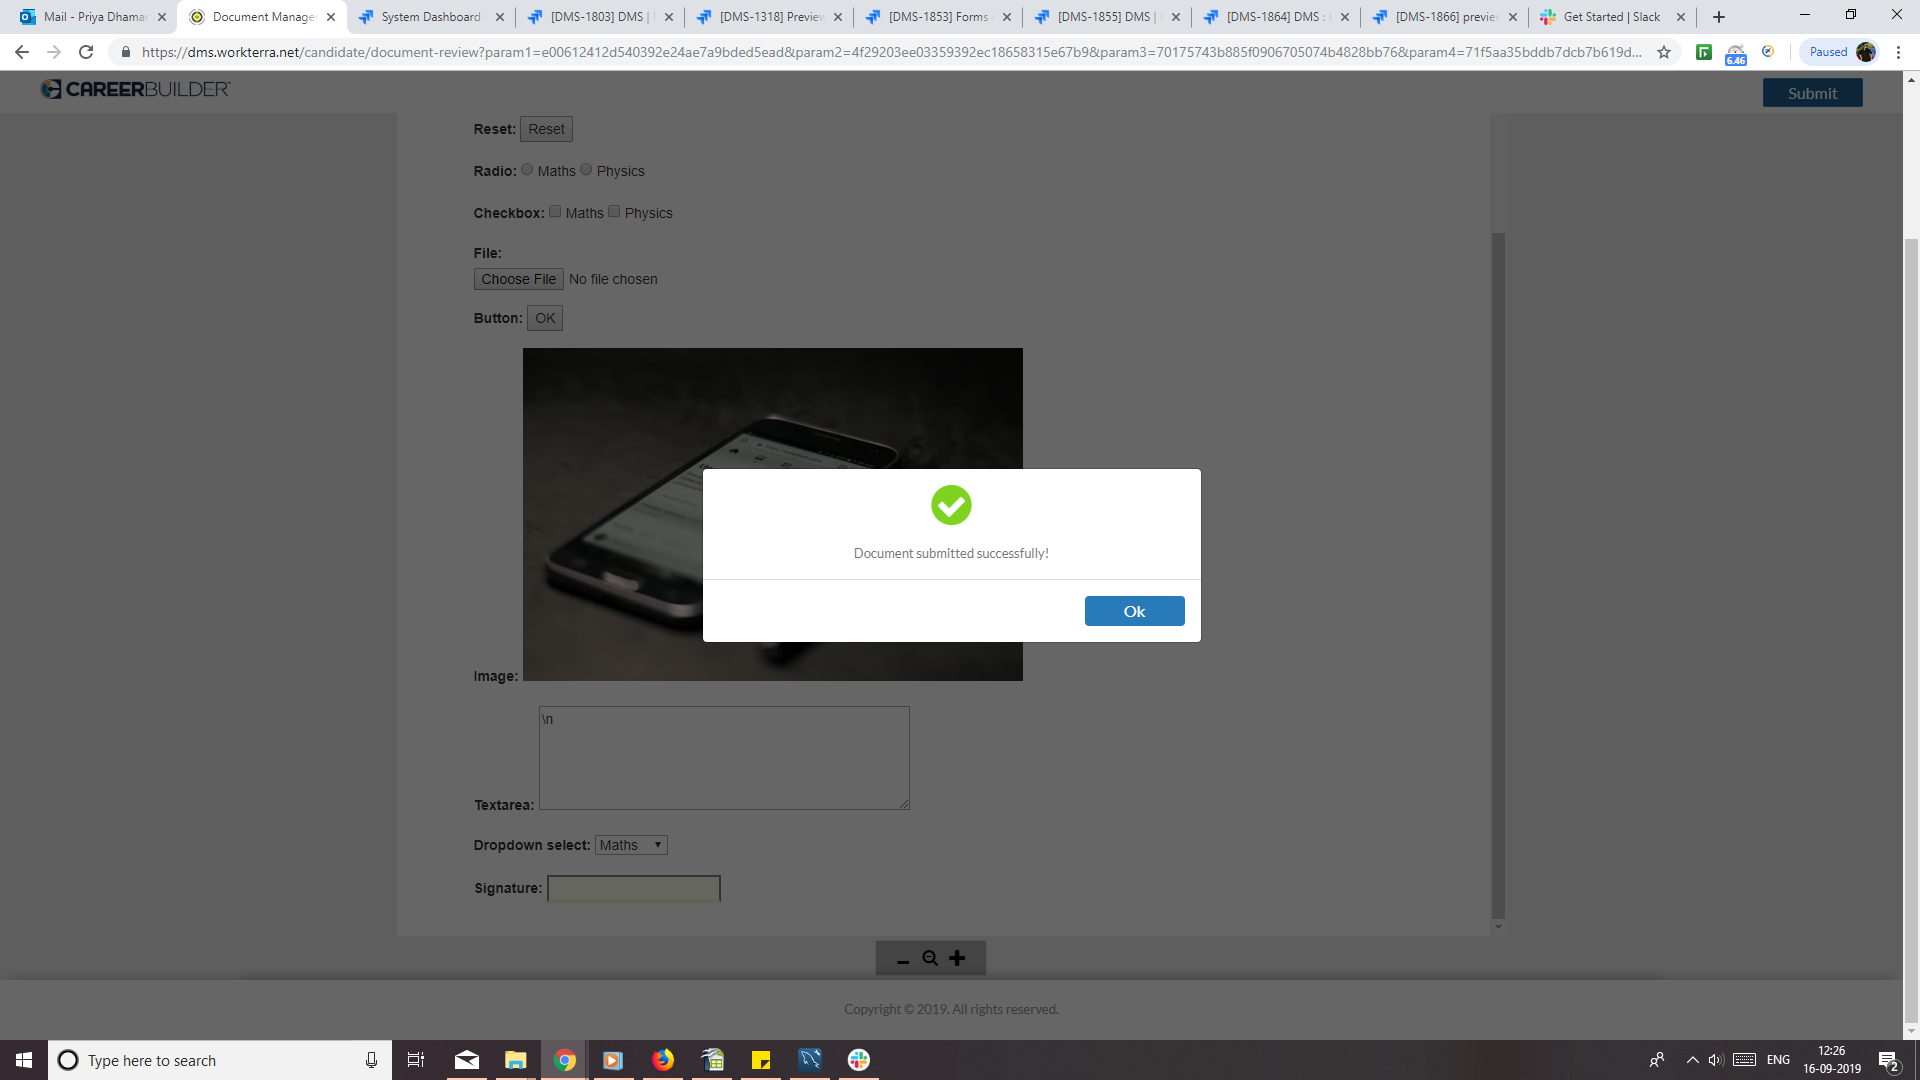Image resolution: width=1920 pixels, height=1080 pixels.
Task: Click the CareerBuilder logo
Action: click(x=135, y=89)
